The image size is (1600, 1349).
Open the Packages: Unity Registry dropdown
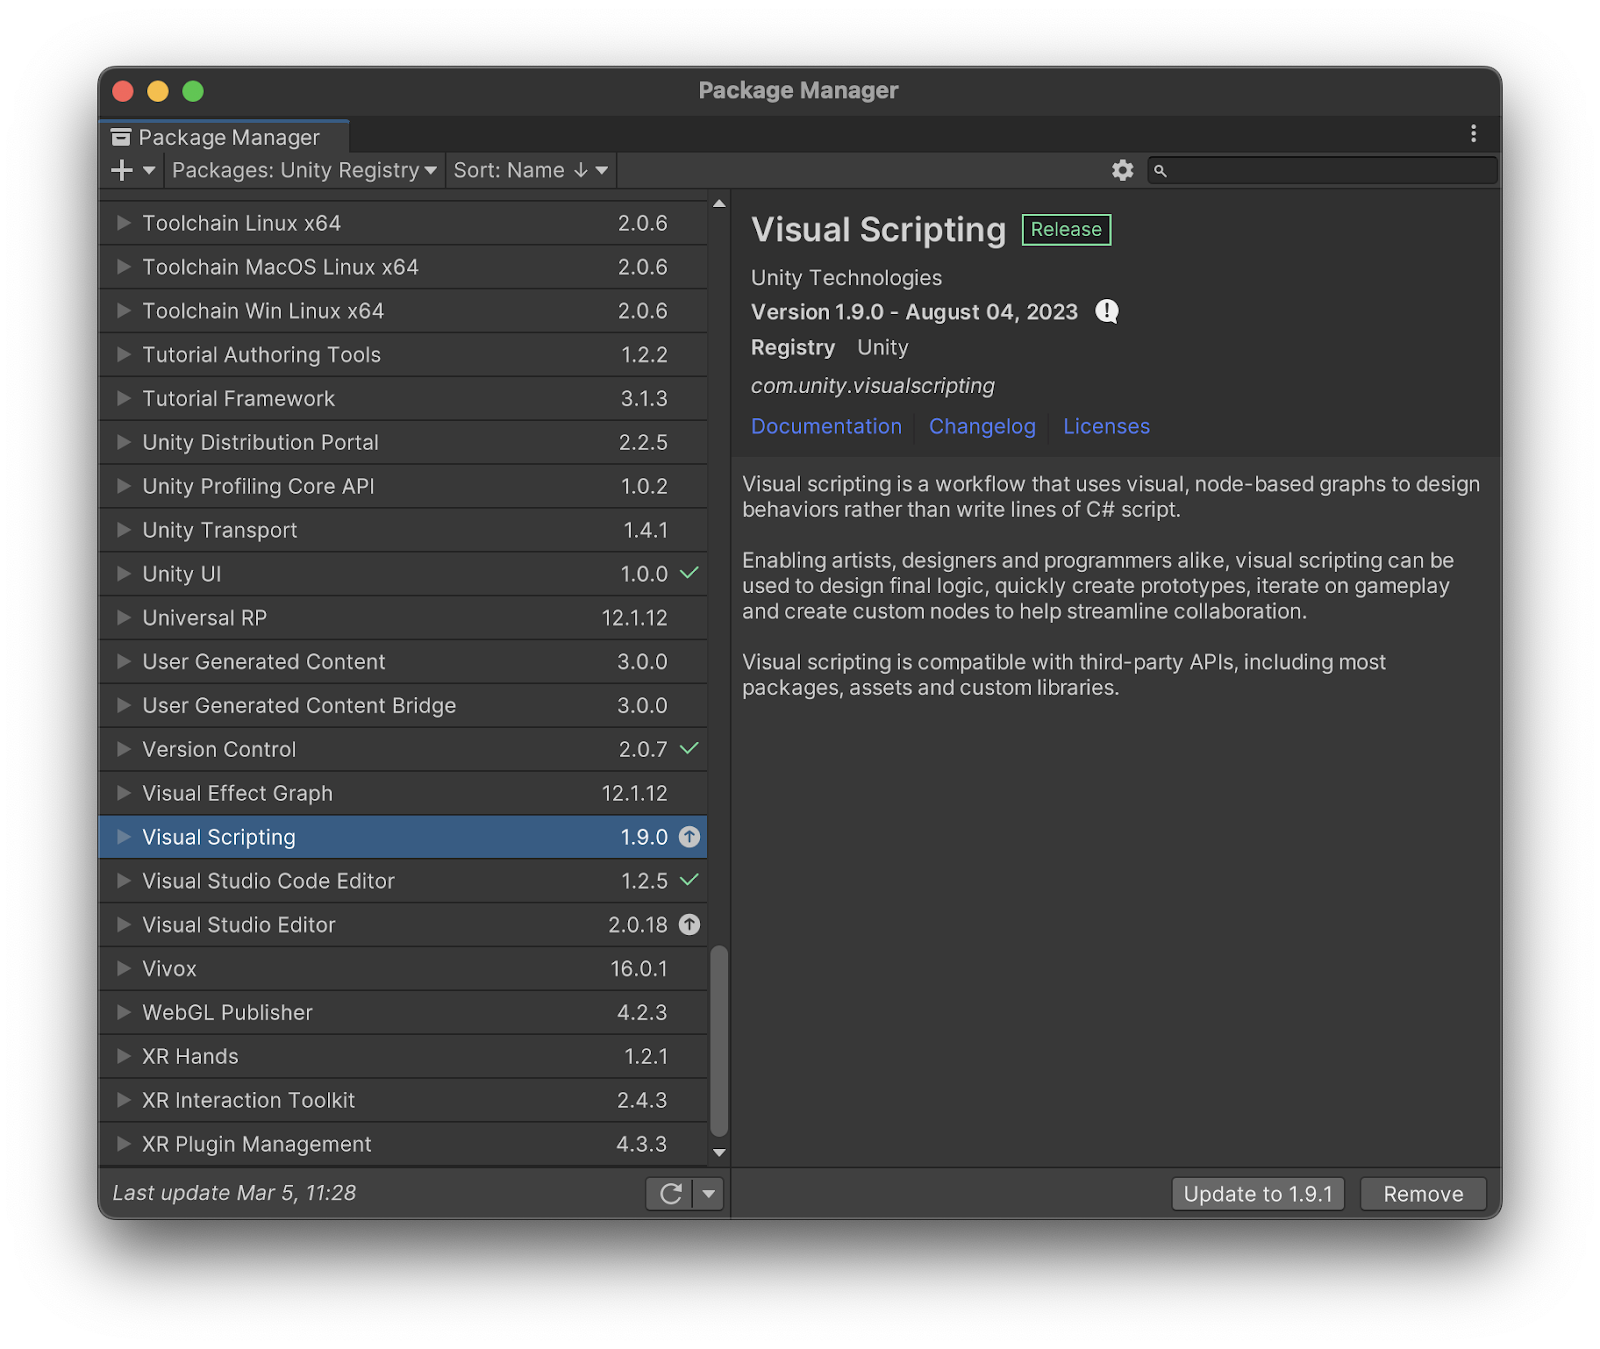[304, 170]
